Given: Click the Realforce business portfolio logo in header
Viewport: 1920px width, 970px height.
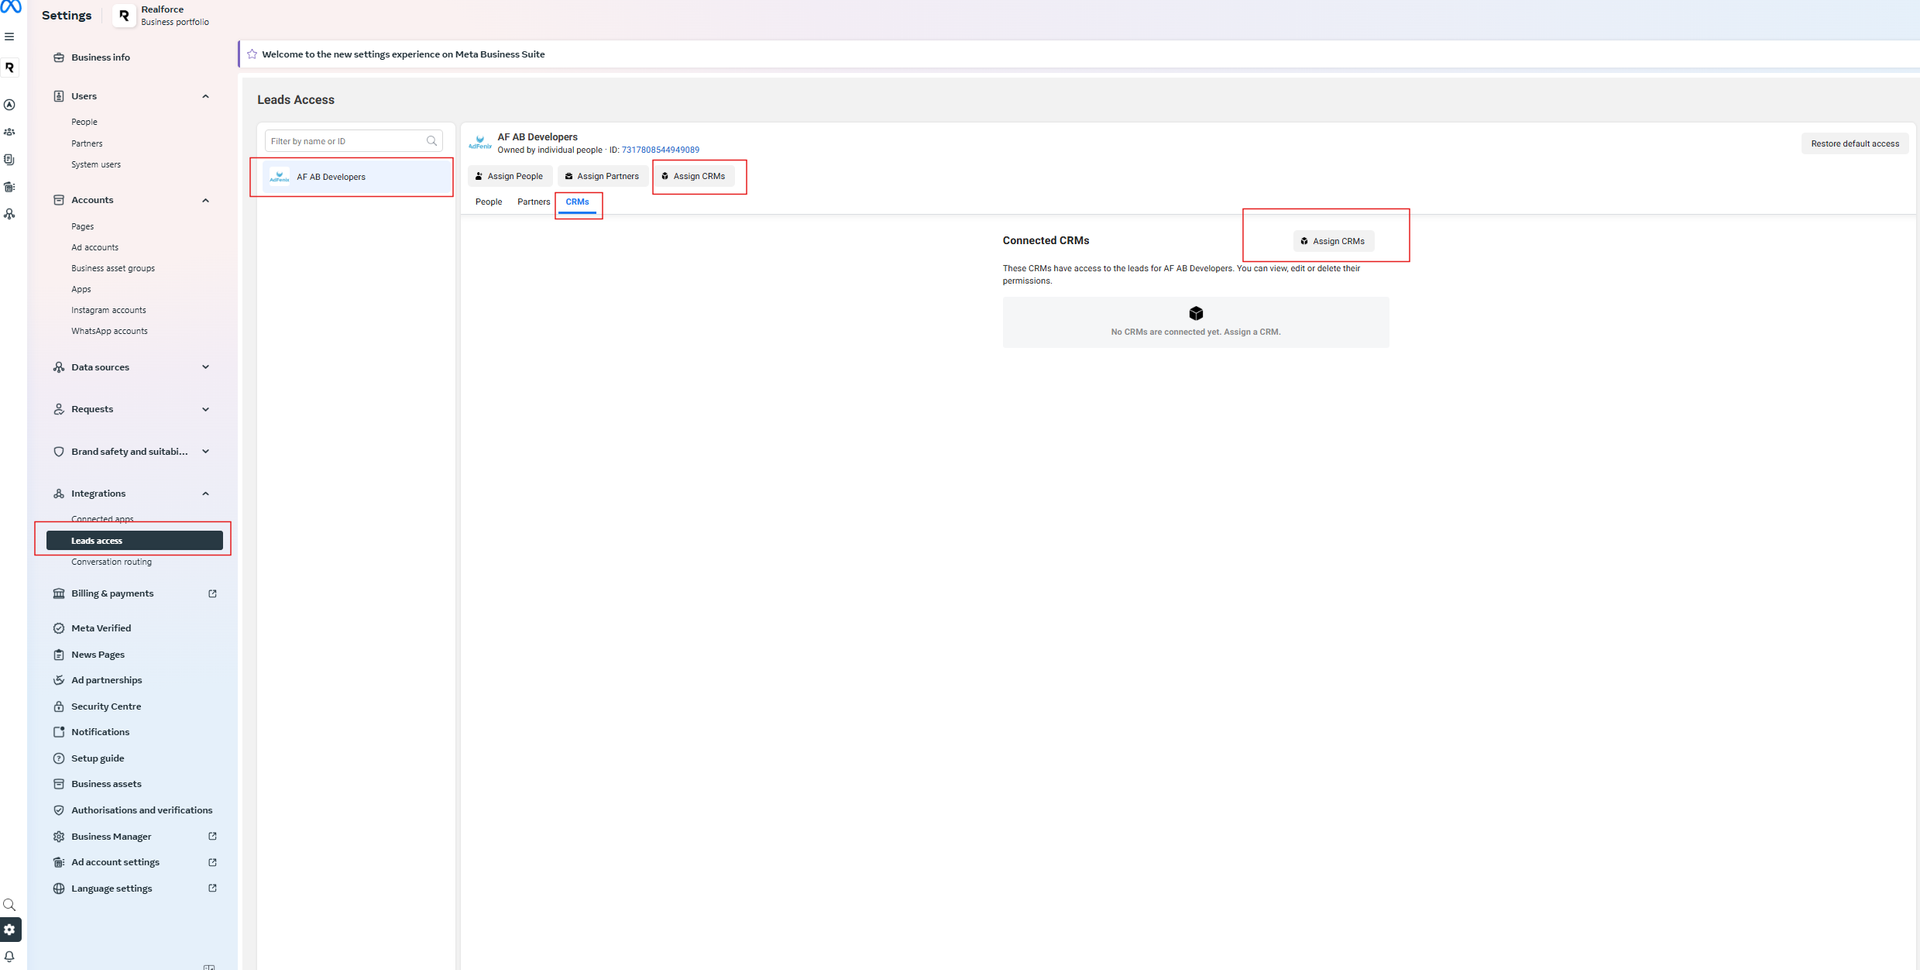Looking at the screenshot, I should 124,15.
